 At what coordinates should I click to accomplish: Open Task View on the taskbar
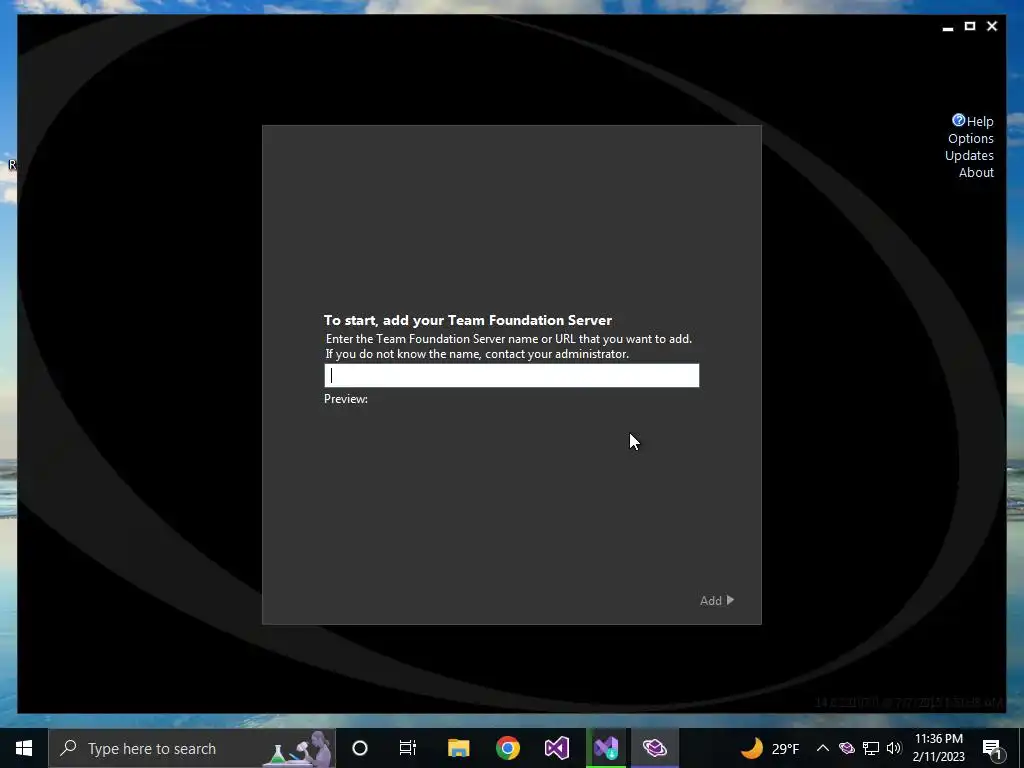408,748
